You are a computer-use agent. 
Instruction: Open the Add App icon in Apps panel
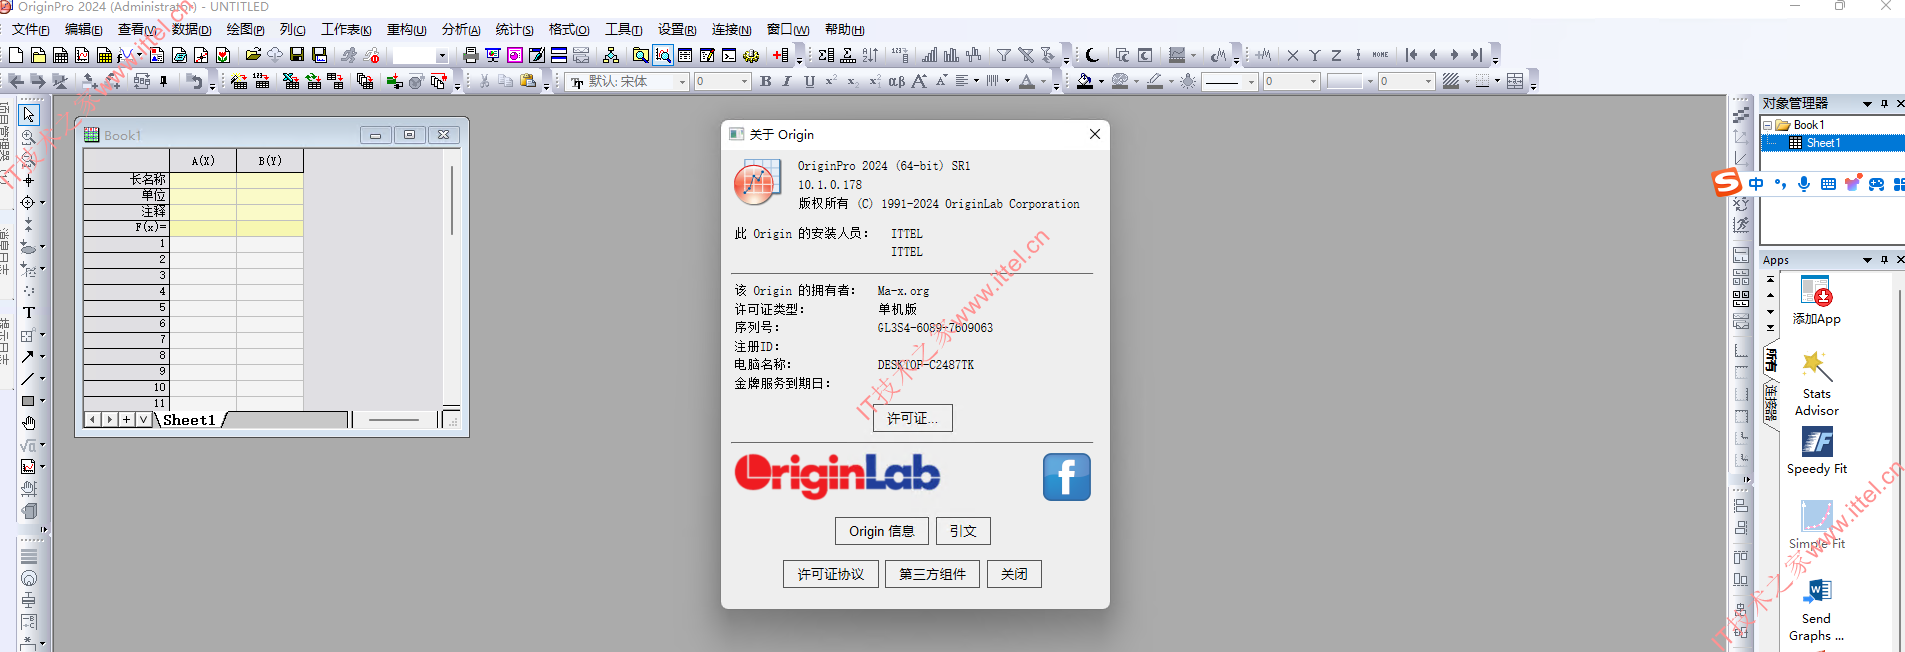(x=1816, y=301)
